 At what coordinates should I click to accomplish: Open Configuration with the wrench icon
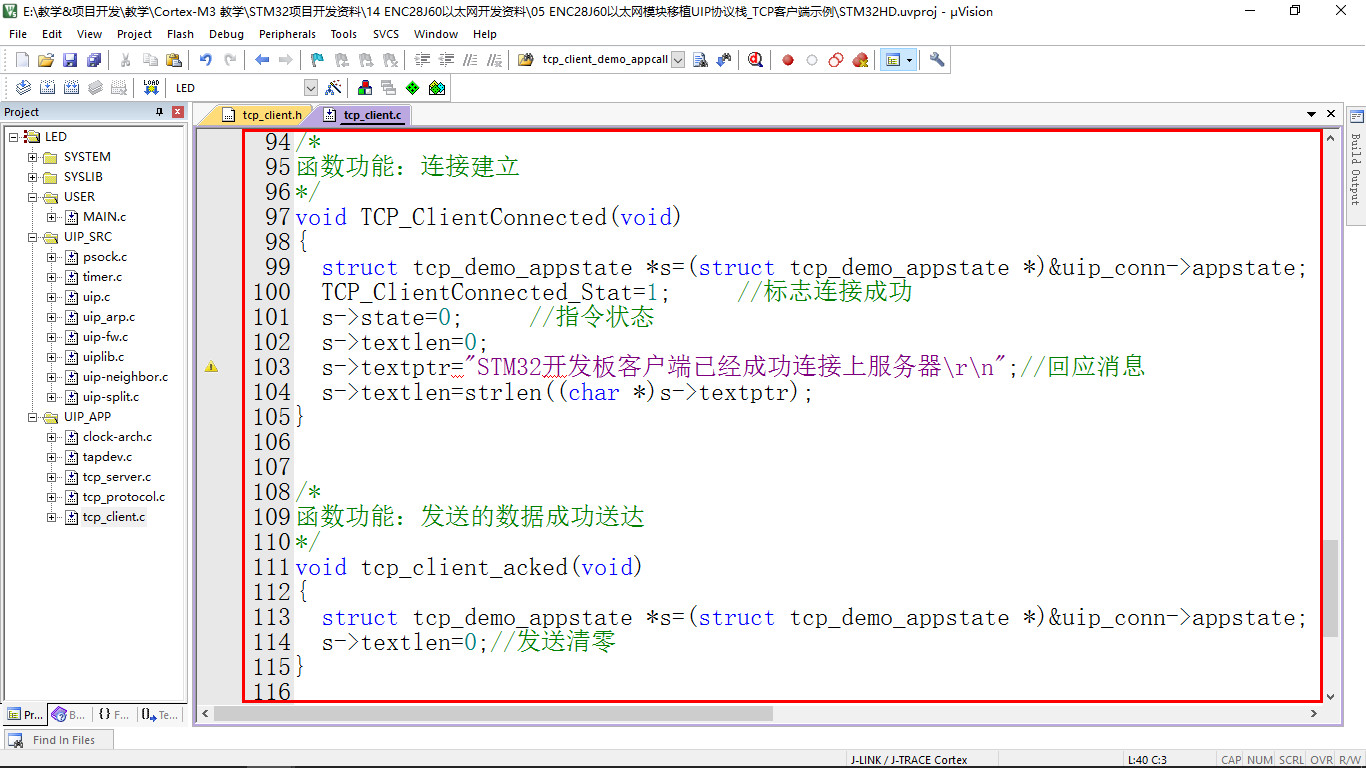[x=937, y=60]
